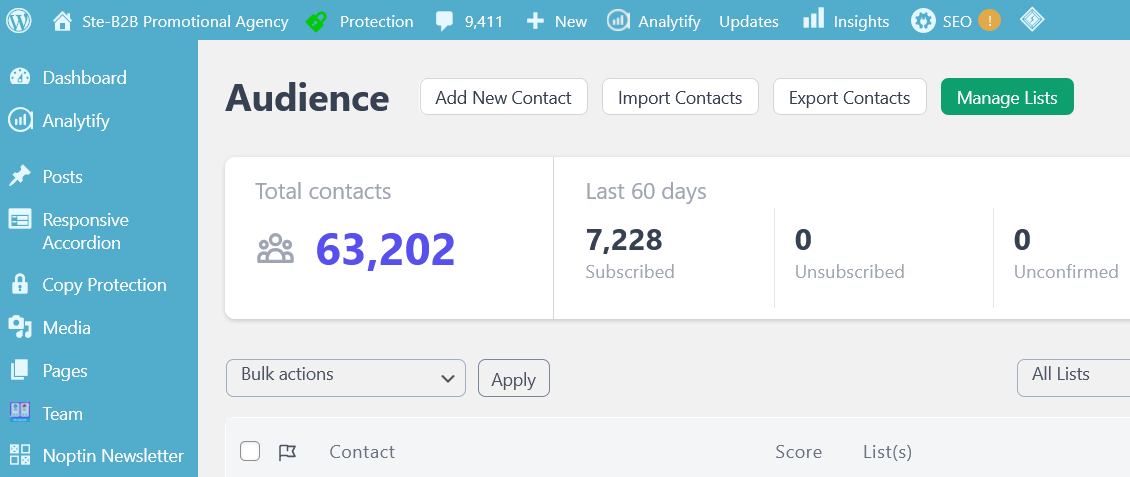Click the Add New Contact button
1130x477 pixels.
click(503, 98)
